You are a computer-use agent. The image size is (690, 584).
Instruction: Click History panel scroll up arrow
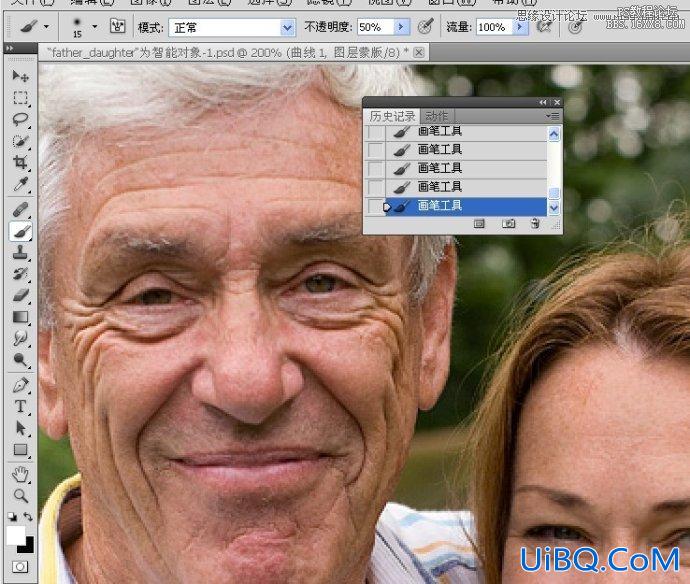click(554, 134)
